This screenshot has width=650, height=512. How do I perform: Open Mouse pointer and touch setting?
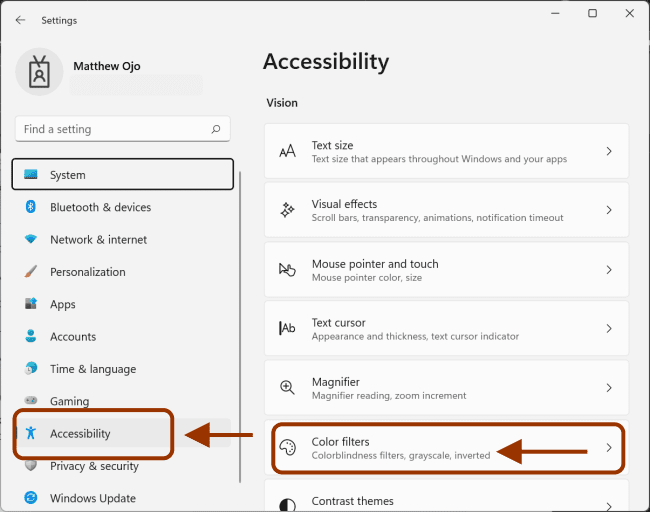coord(446,270)
